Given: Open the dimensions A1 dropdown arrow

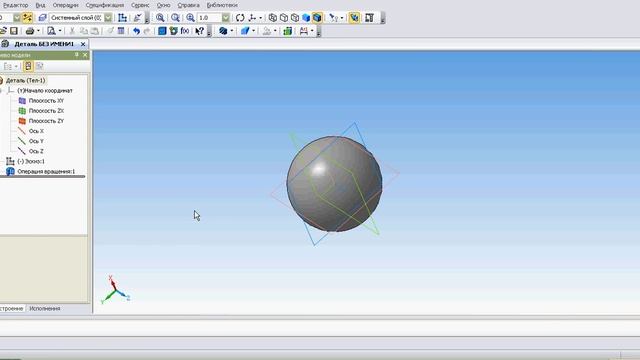Looking at the screenshot, I should (x=312, y=31).
